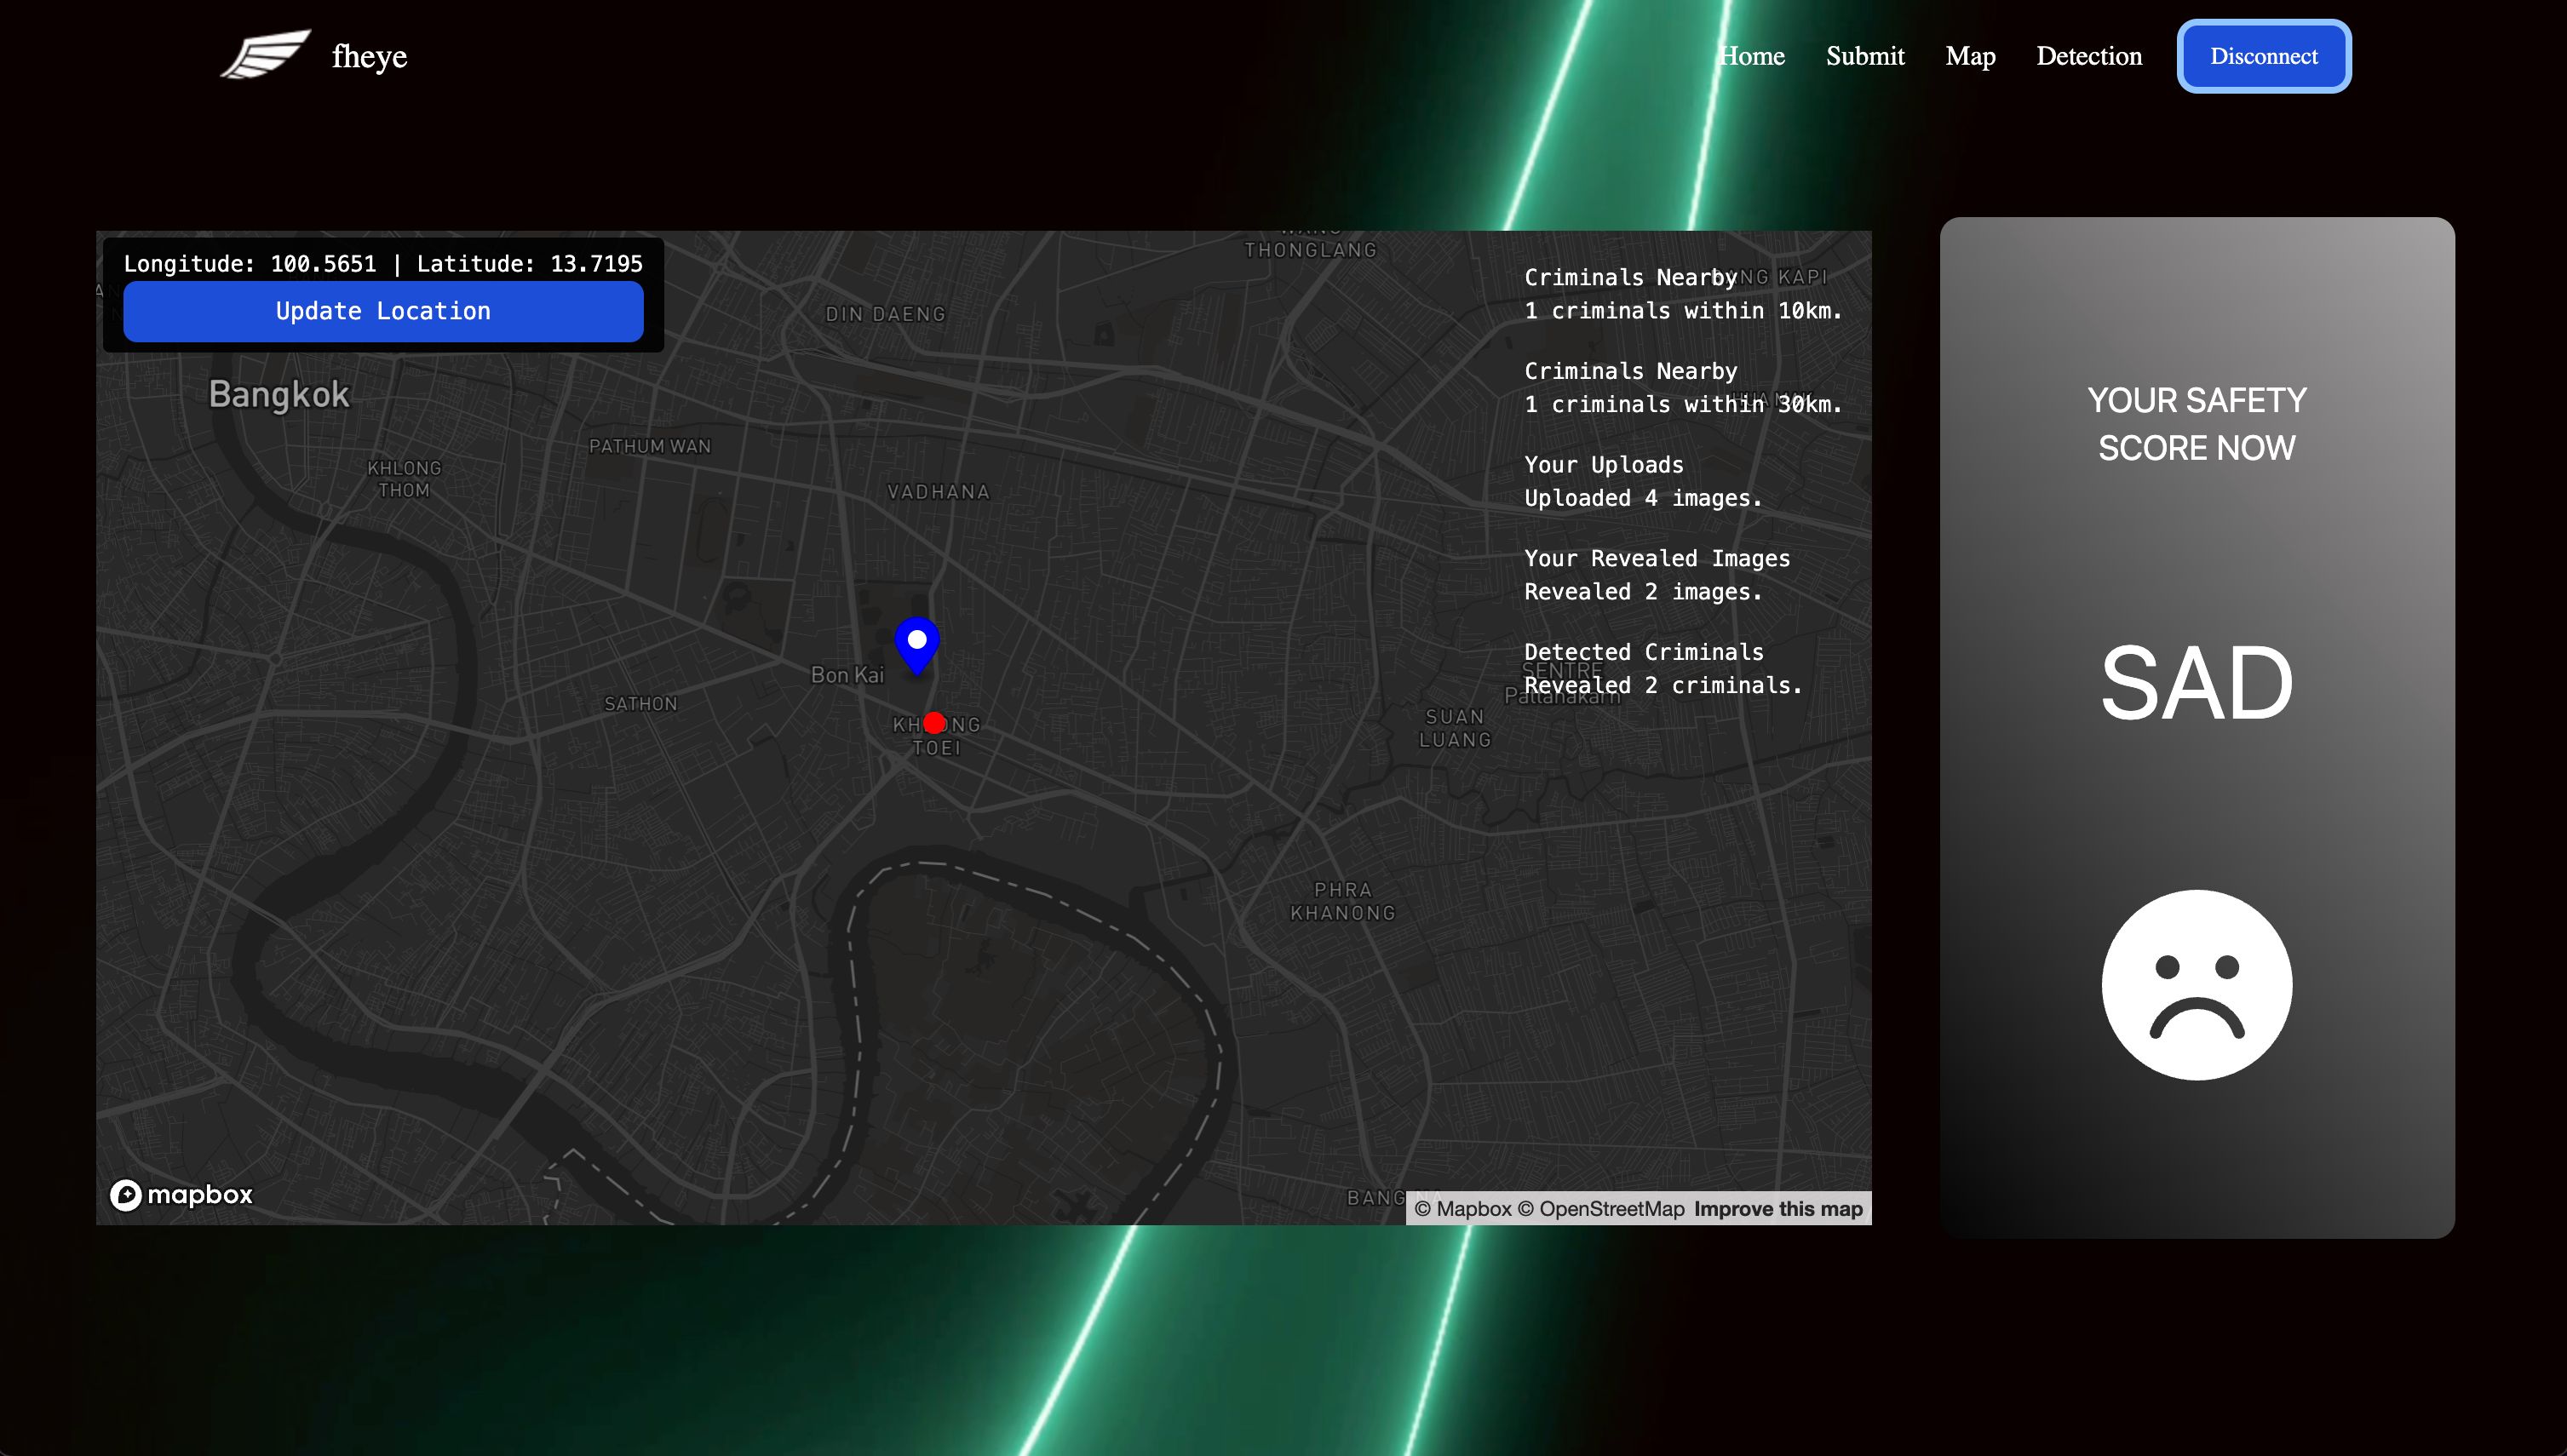Click the Bangkok map label
Image resolution: width=2567 pixels, height=1456 pixels.
coord(279,395)
